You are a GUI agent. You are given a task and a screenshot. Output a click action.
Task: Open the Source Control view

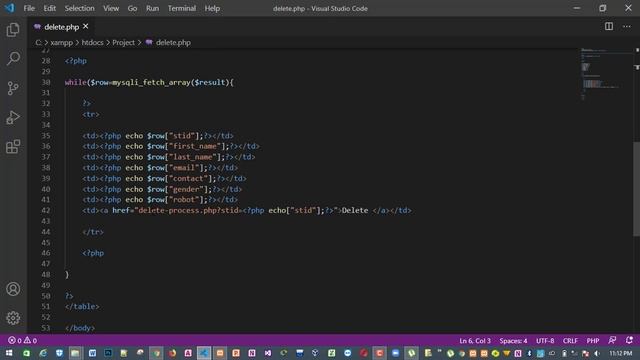[13, 88]
